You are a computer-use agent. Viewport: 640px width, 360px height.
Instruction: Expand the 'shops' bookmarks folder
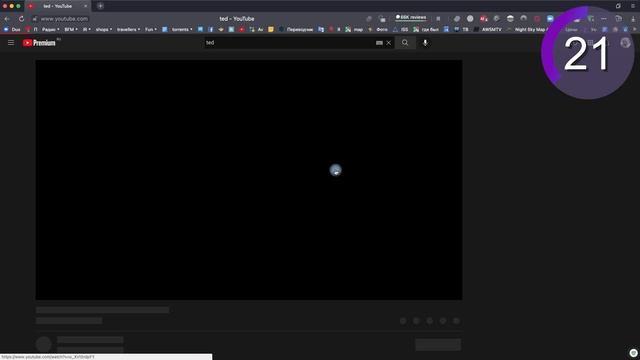pos(104,29)
